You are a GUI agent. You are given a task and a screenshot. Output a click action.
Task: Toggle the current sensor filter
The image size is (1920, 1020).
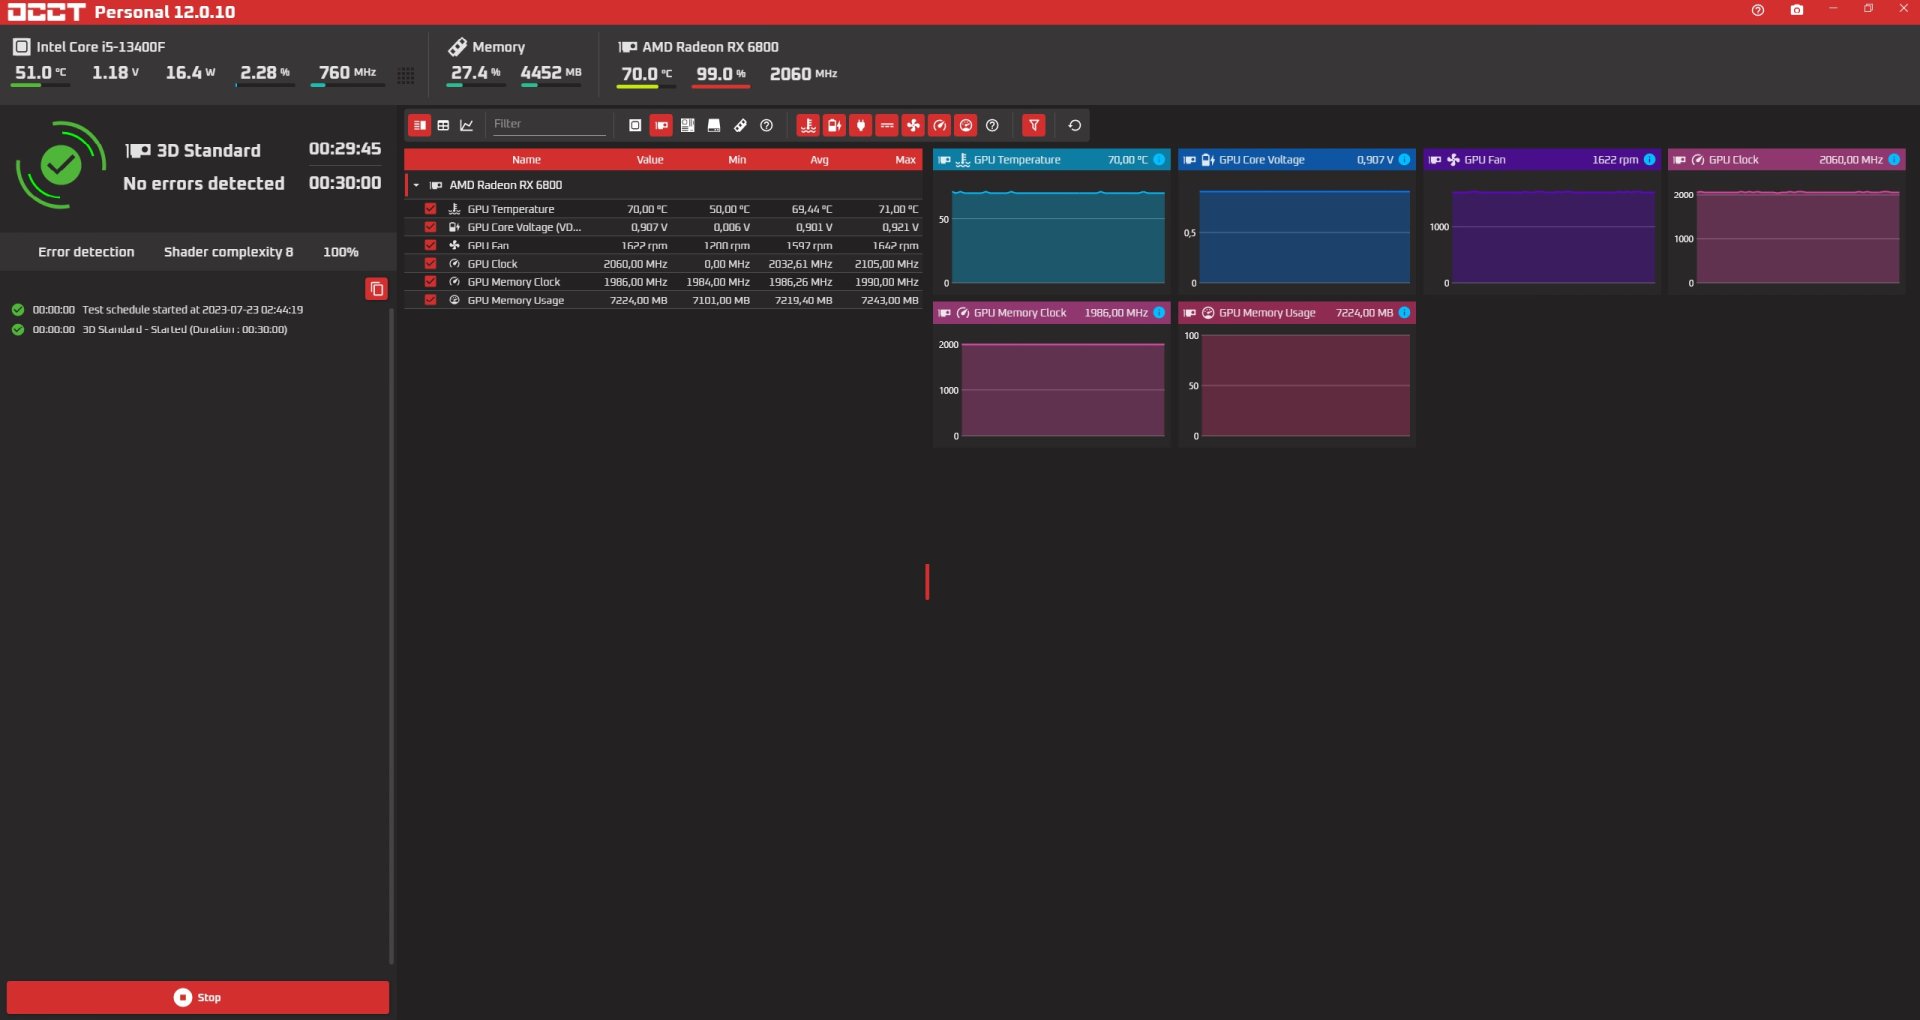[x=887, y=125]
